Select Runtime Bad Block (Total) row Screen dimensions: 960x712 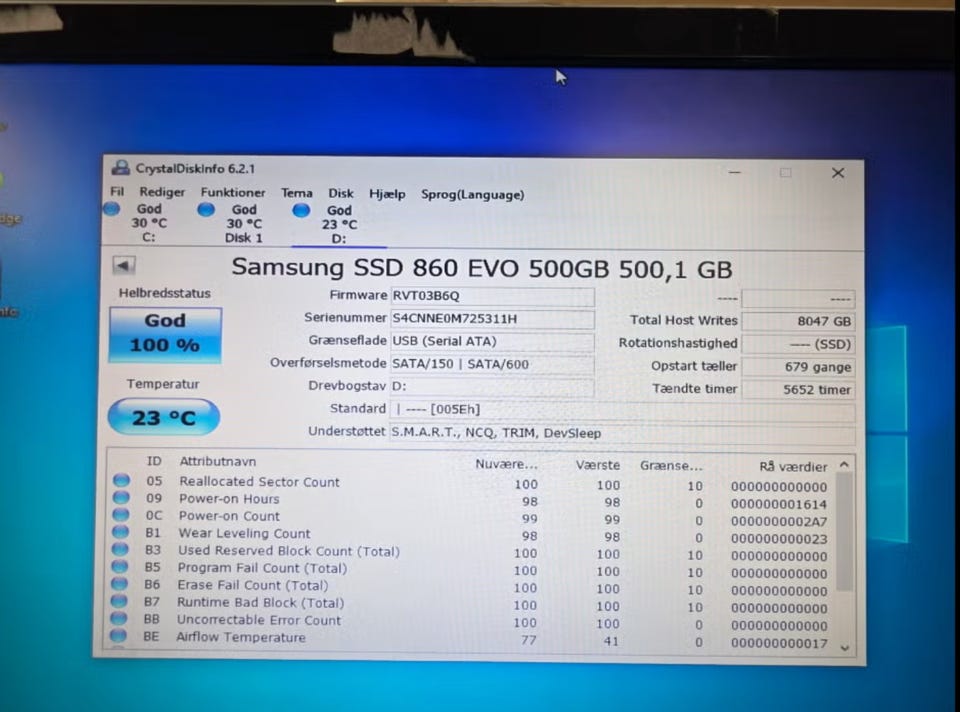(471, 605)
